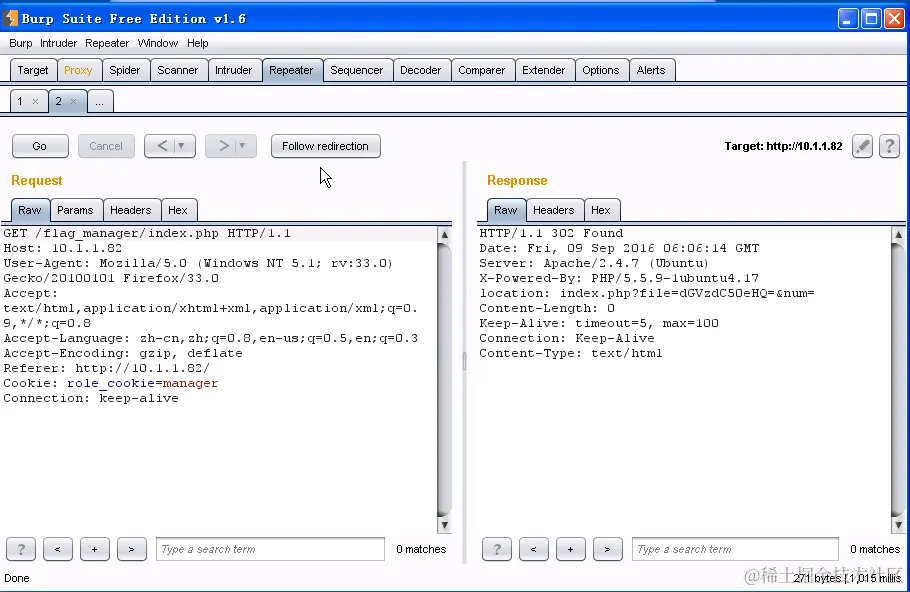
Task: Switch to the Comparer tab
Action: [482, 70]
